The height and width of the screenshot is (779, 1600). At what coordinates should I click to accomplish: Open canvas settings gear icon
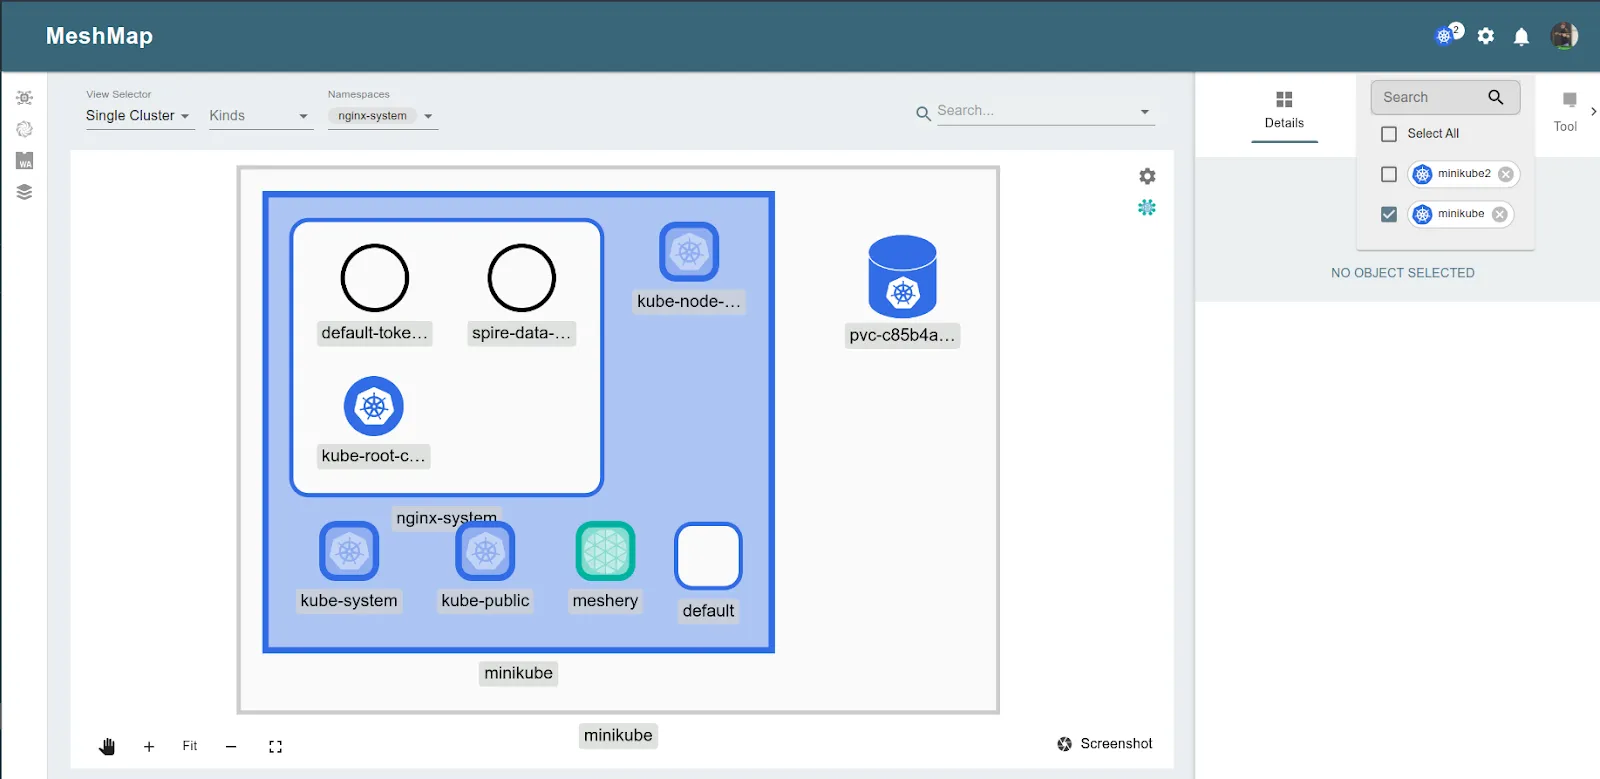click(1147, 176)
